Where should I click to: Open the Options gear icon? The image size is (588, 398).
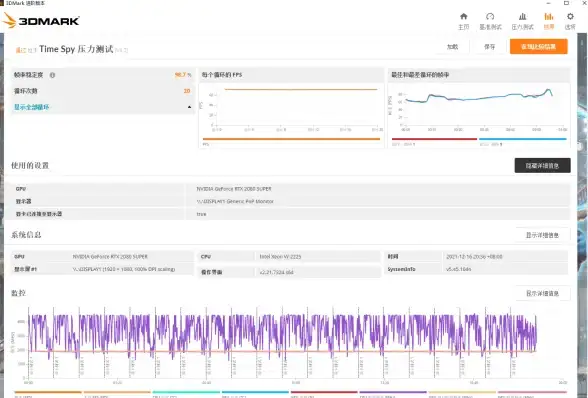pyautogui.click(x=570, y=21)
